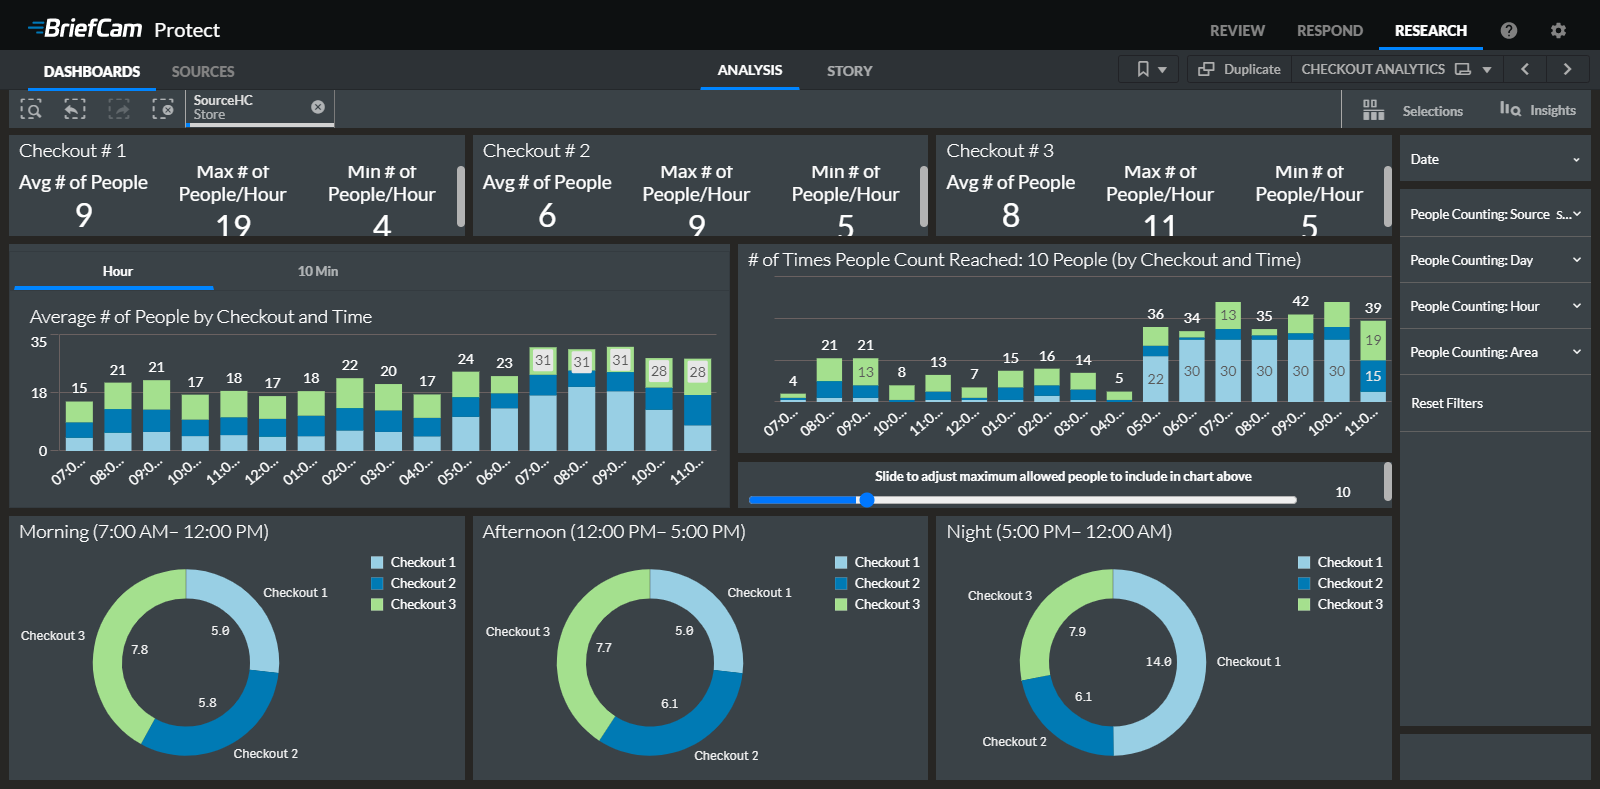Expand the People Counting: Source filter
1600x789 pixels.
tap(1495, 214)
